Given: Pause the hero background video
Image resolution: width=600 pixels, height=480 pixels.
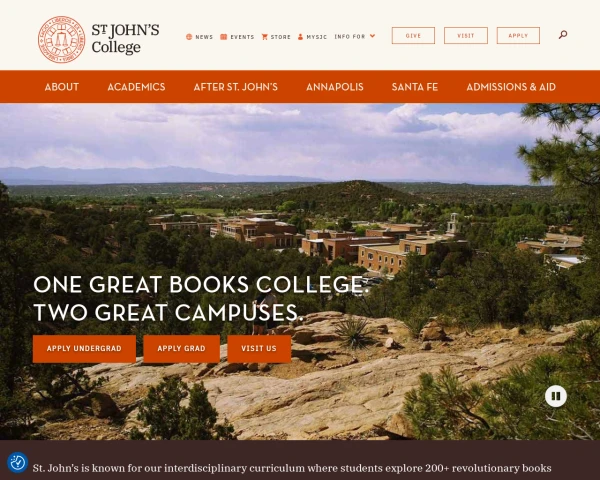Looking at the screenshot, I should (x=556, y=396).
